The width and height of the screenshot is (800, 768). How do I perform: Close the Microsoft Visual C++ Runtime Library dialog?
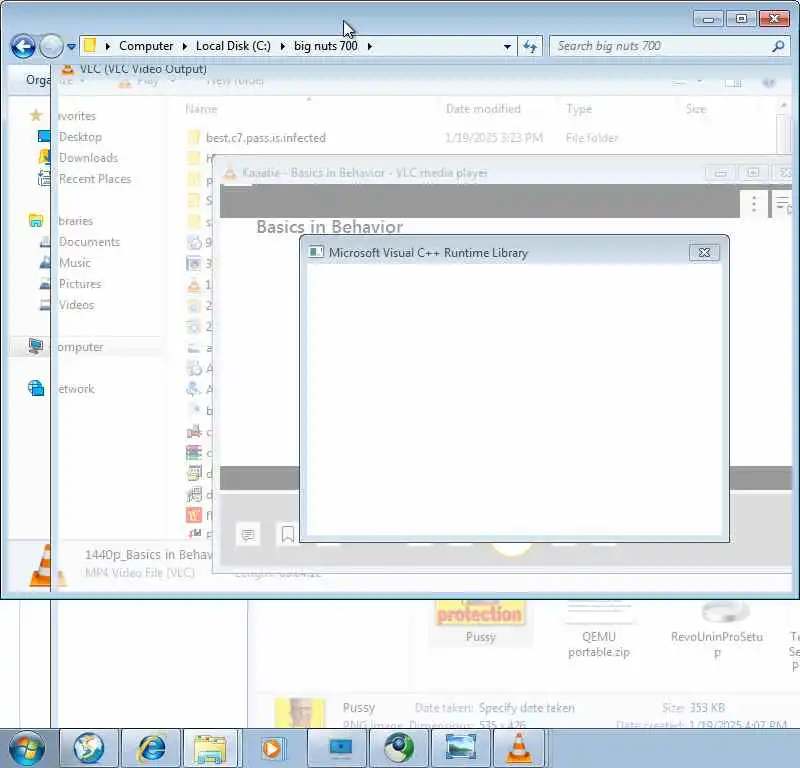pos(704,253)
